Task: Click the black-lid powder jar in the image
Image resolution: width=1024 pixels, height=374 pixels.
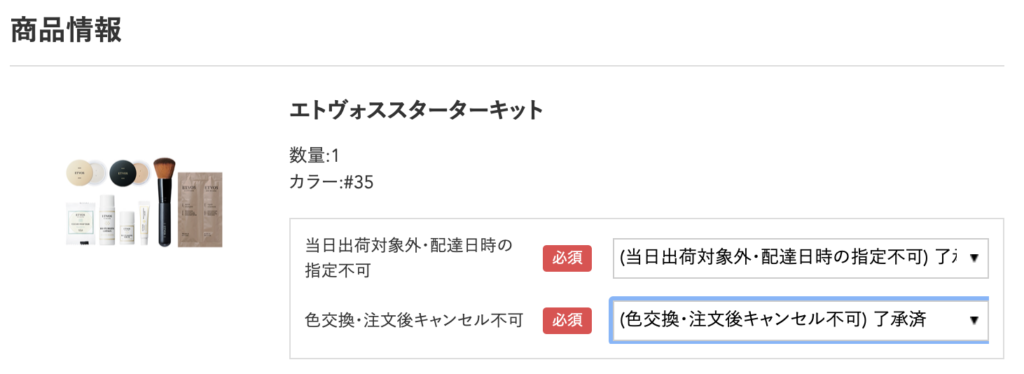Action: coord(129,173)
